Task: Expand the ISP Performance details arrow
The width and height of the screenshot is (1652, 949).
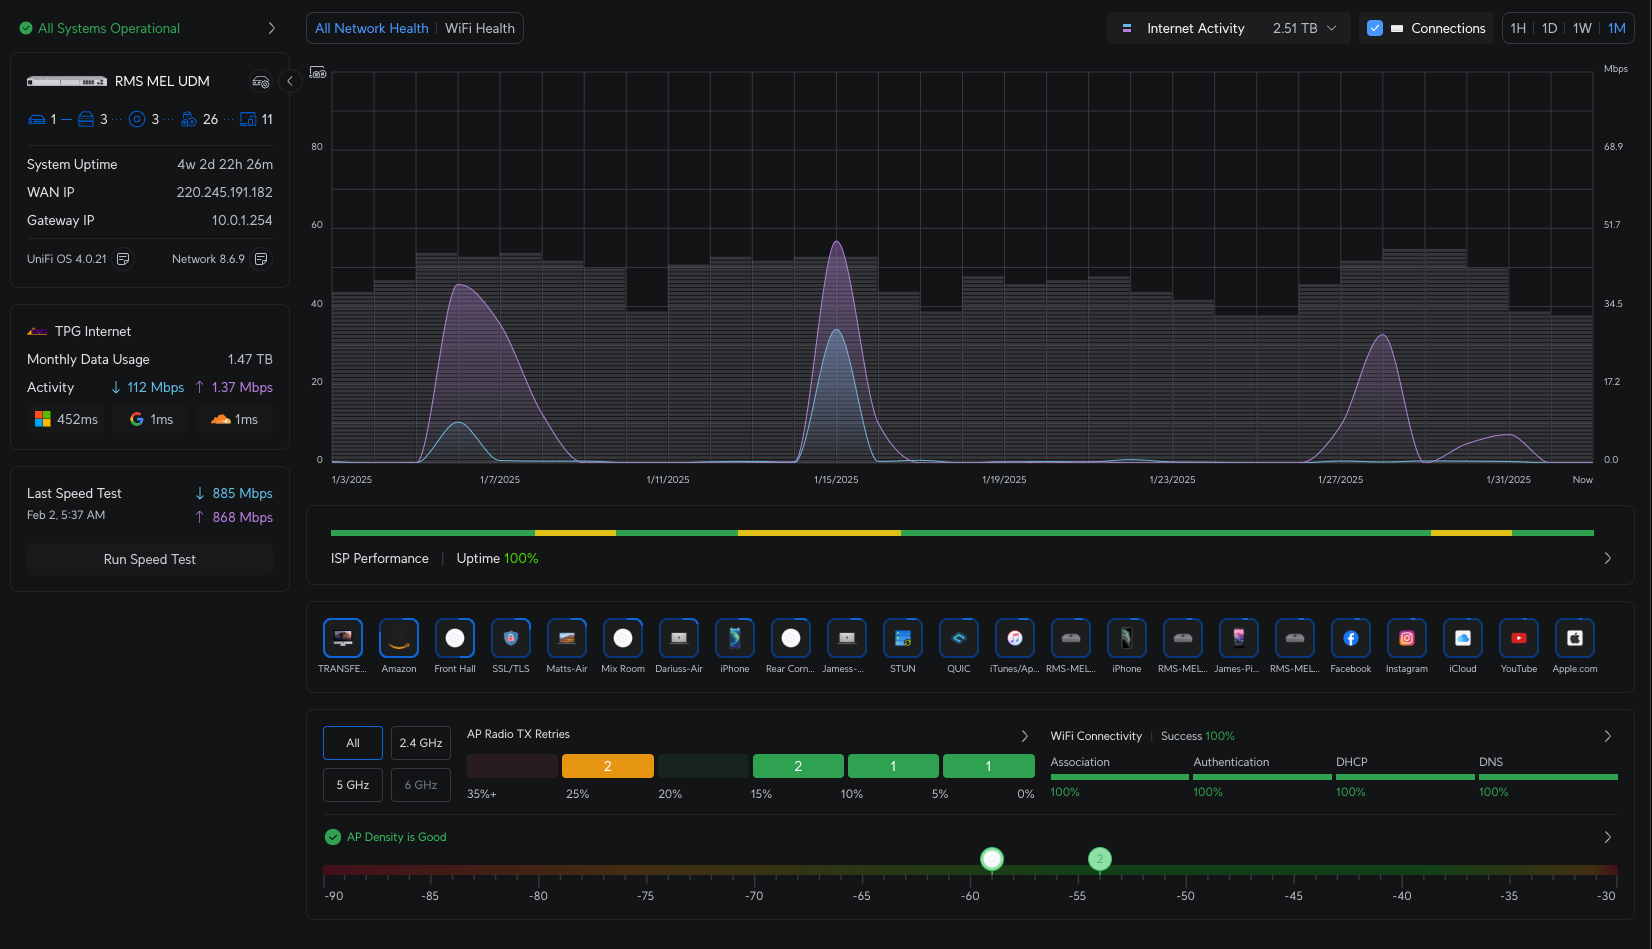Action: (1608, 558)
